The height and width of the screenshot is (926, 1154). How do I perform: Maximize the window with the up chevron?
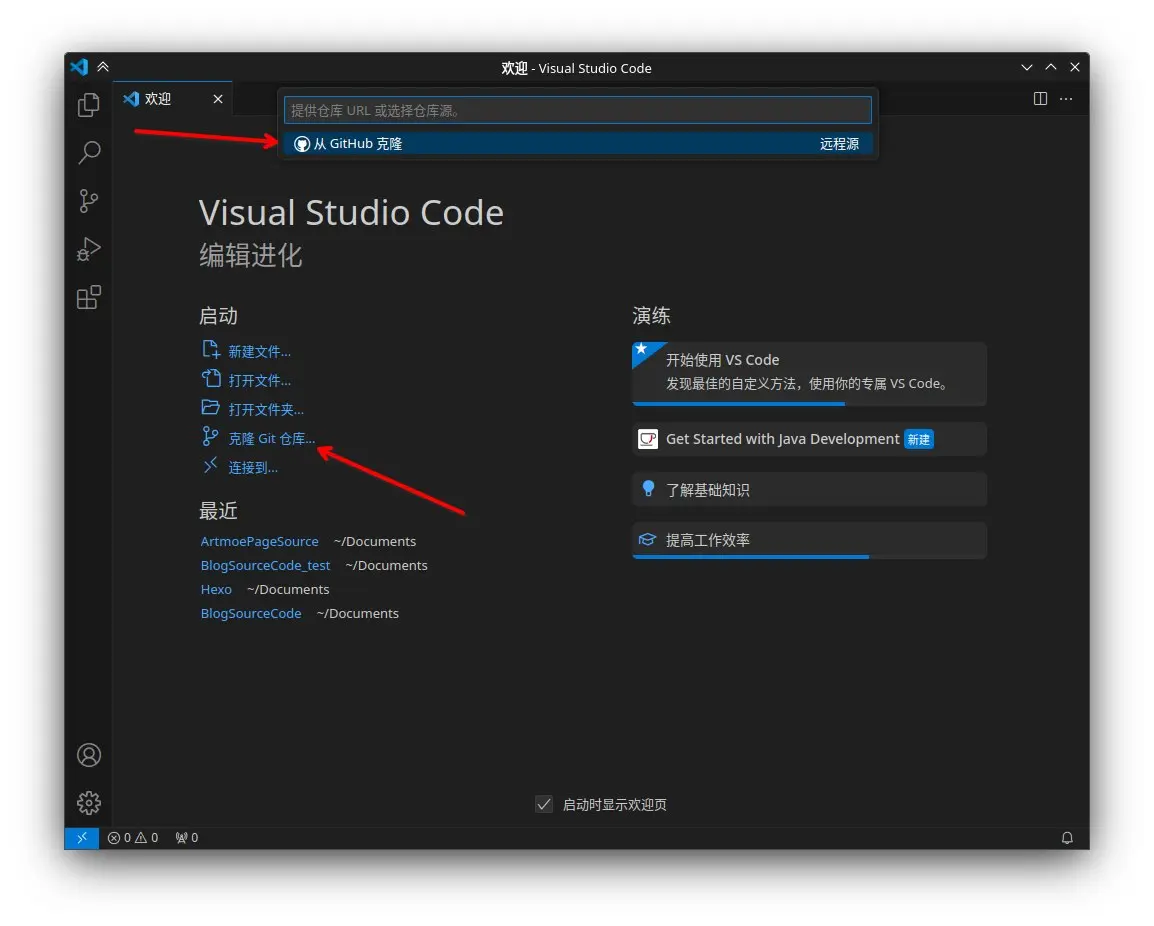point(1051,67)
